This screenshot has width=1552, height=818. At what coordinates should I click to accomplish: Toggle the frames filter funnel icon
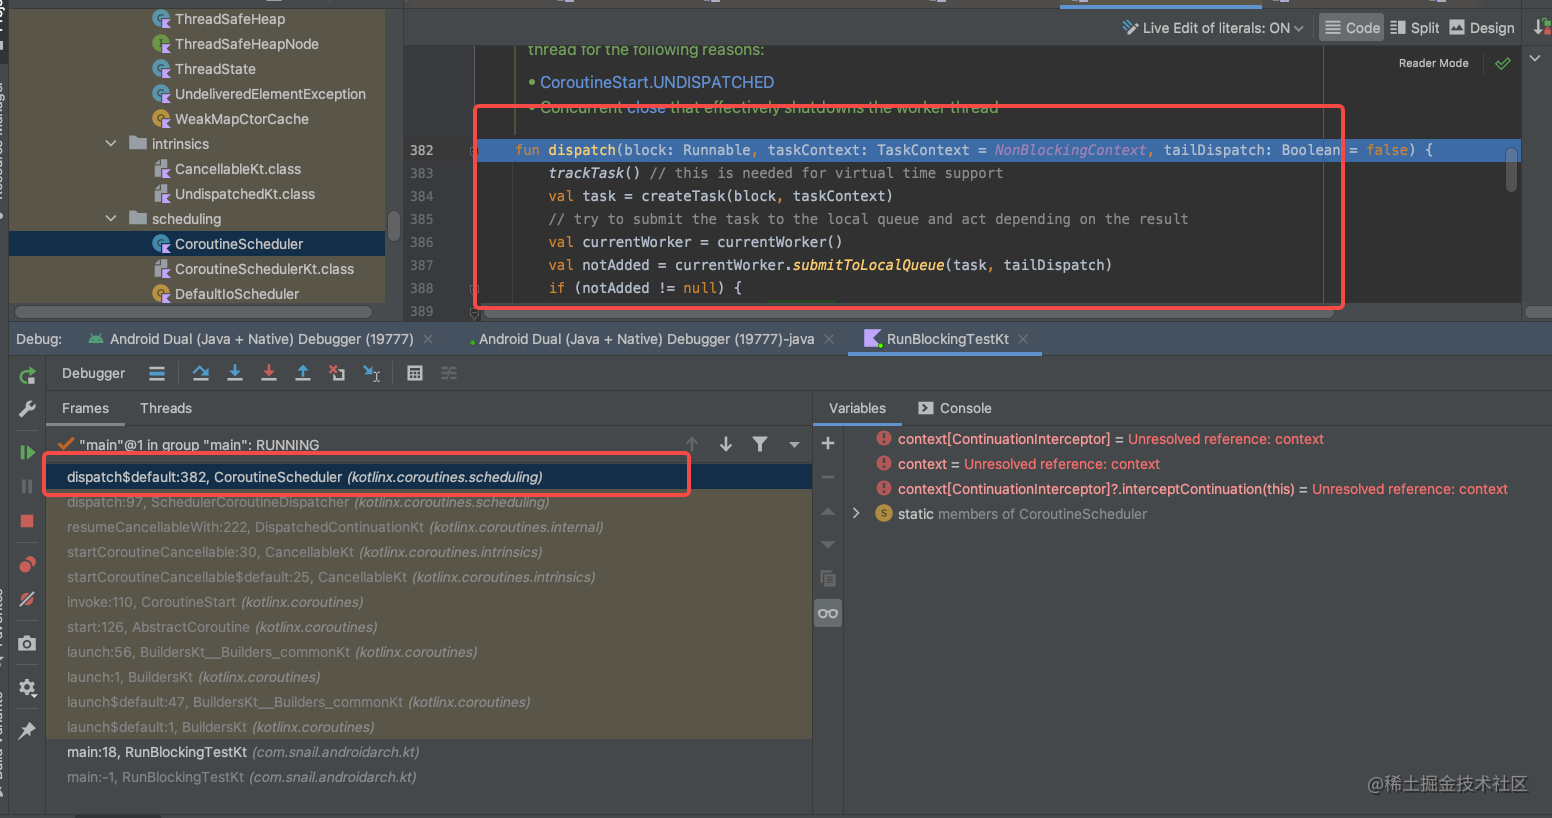click(x=760, y=444)
